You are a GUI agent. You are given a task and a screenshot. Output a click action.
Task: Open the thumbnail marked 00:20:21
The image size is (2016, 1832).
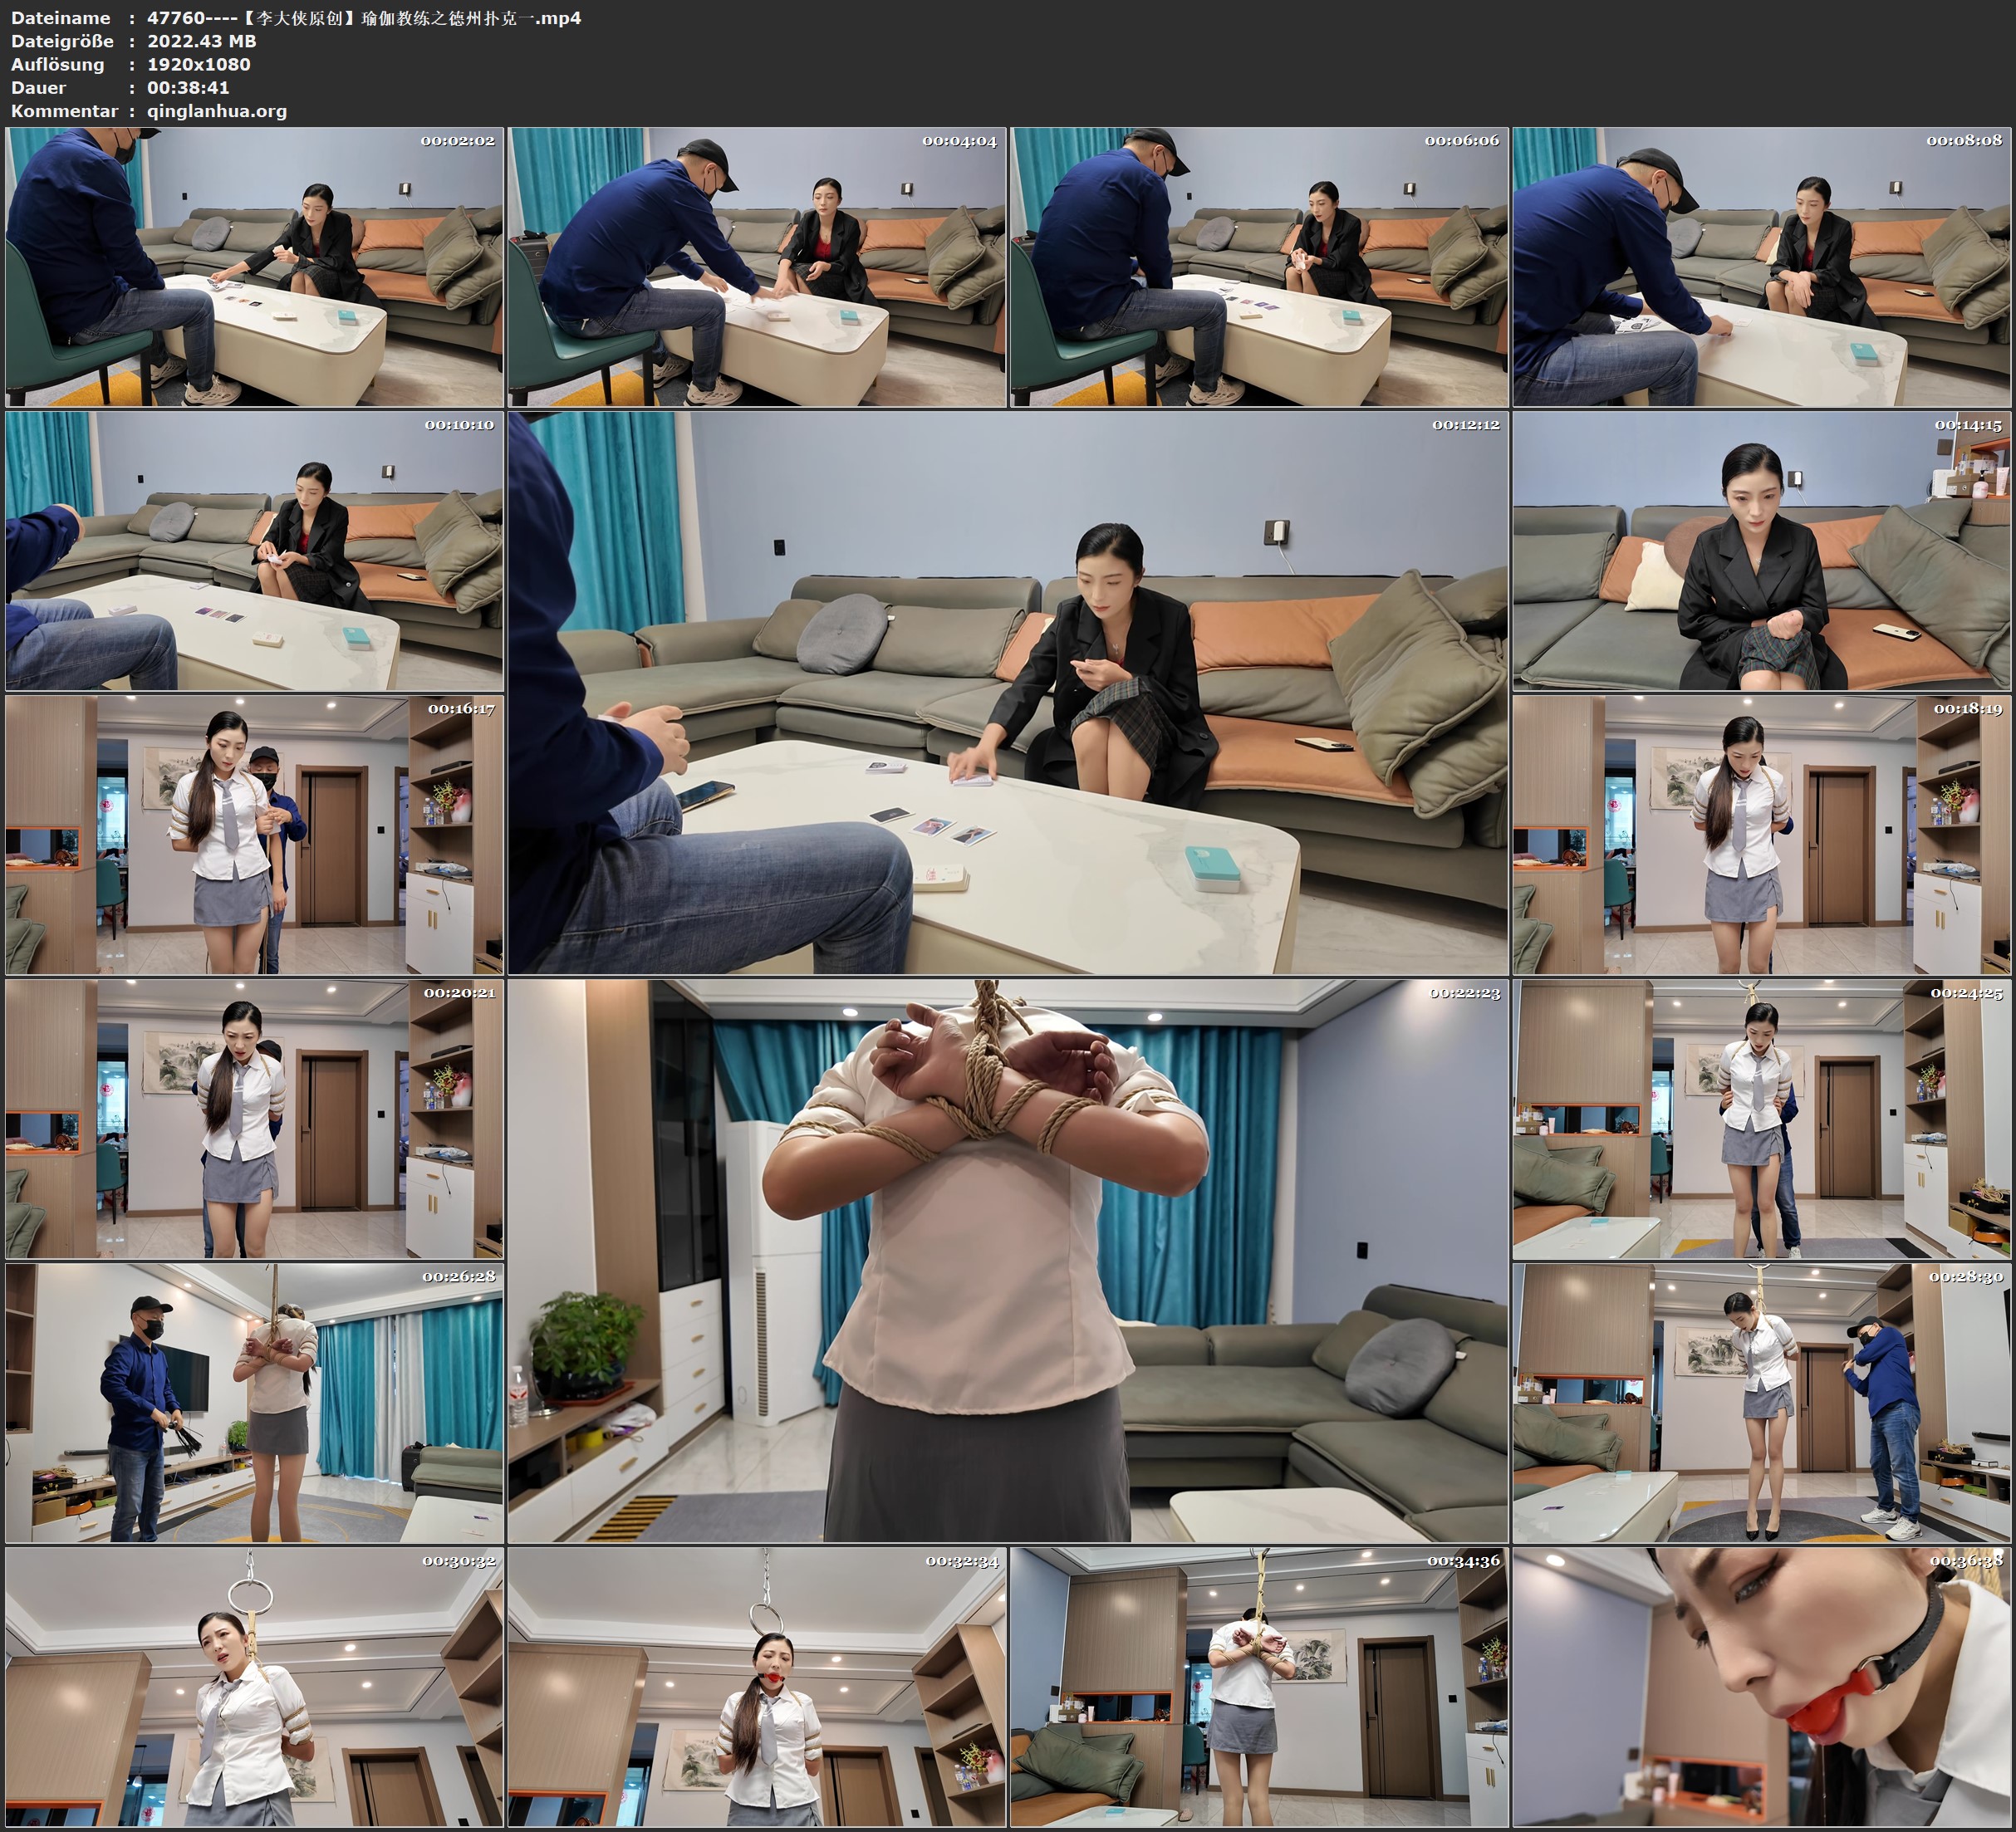[254, 1119]
